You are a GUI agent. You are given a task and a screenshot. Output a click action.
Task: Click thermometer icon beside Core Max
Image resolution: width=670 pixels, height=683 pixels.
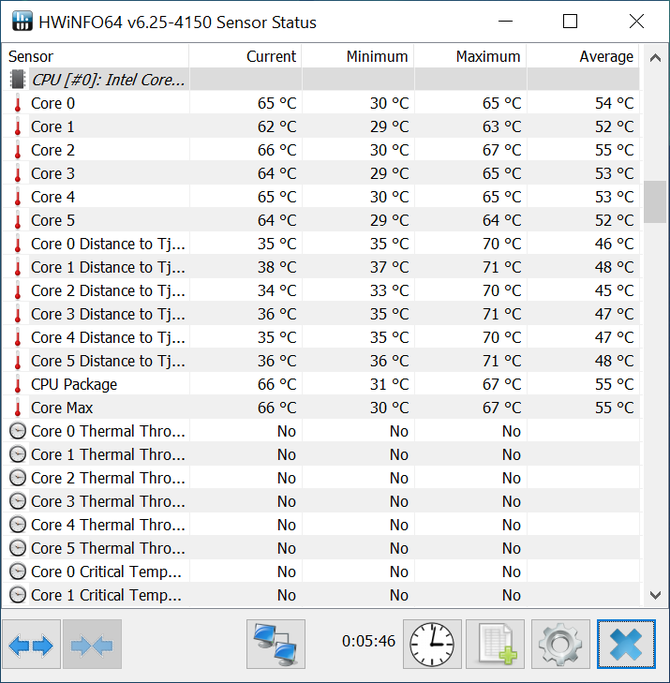coord(18,408)
